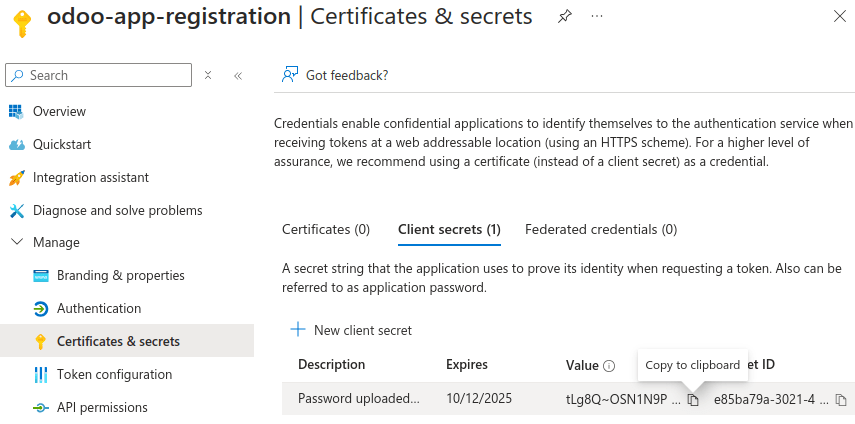Collapse the Manage section
The image size is (855, 424).
pos(17,242)
